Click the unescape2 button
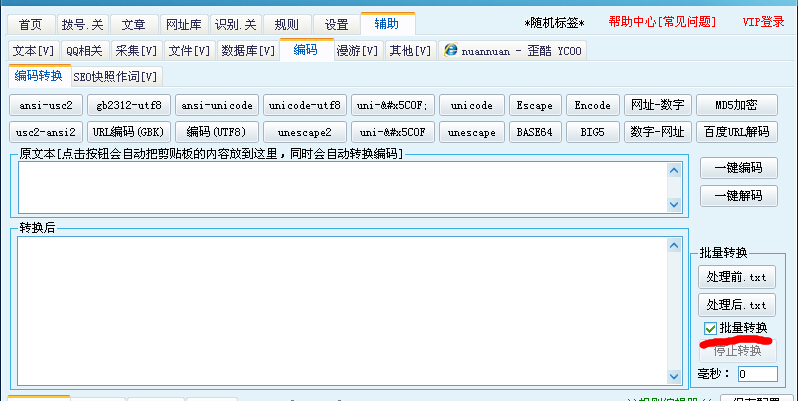This screenshot has height=401, width=798. pos(305,132)
